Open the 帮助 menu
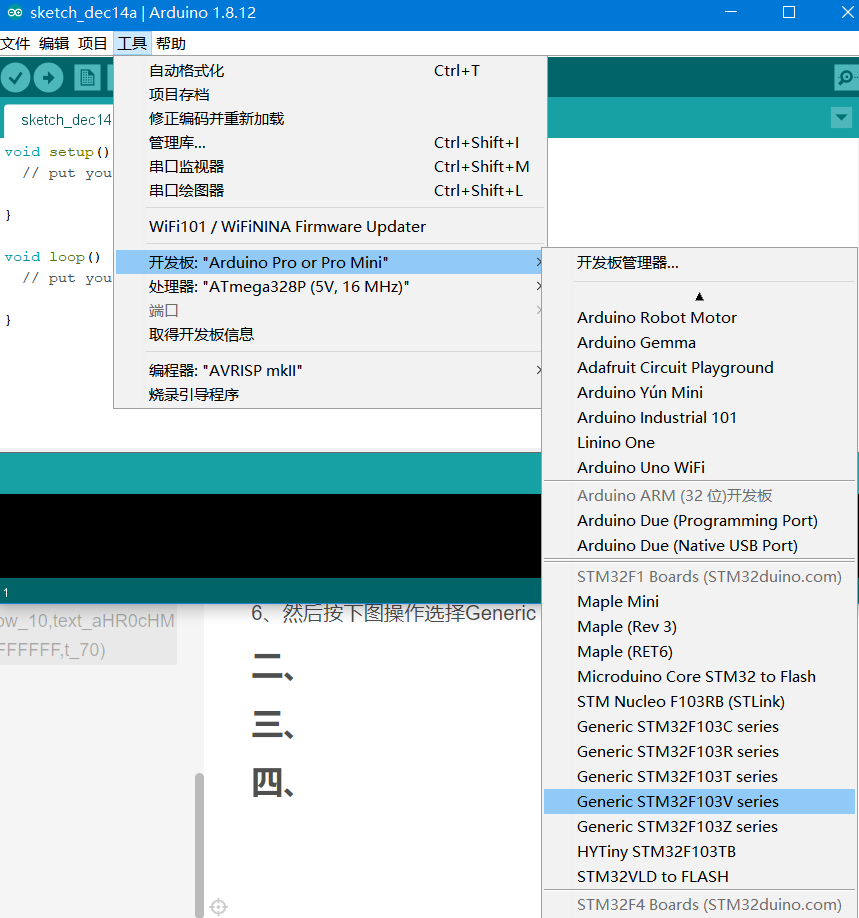859x918 pixels. 171,43
